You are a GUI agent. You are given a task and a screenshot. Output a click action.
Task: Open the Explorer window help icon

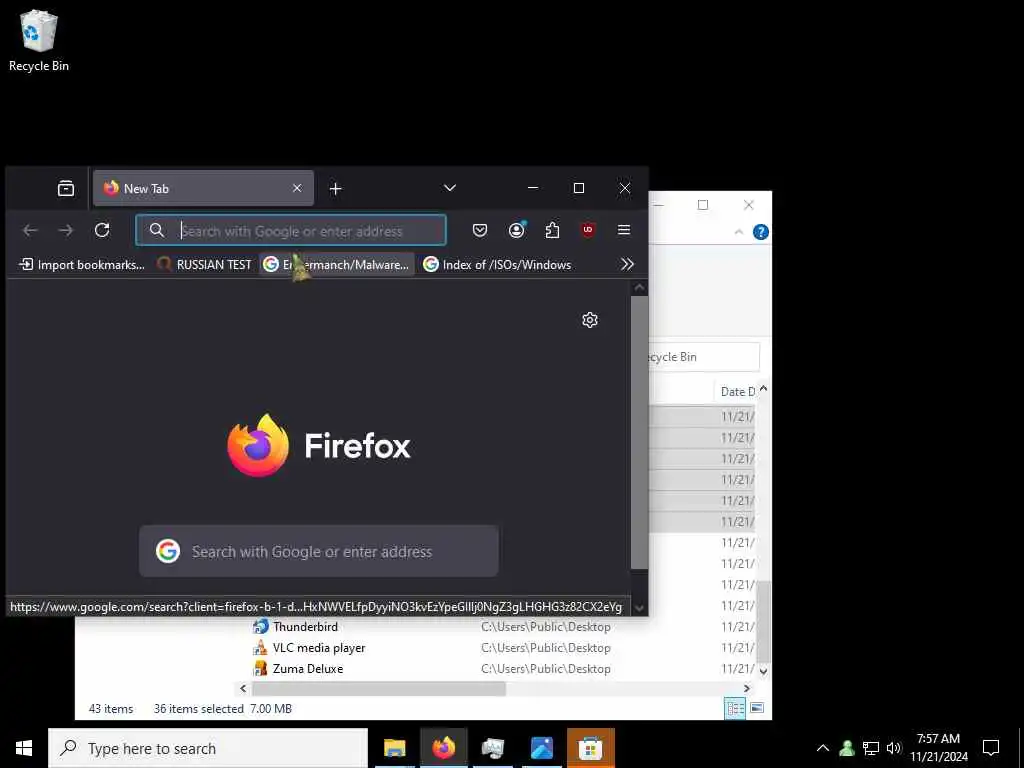click(x=761, y=232)
